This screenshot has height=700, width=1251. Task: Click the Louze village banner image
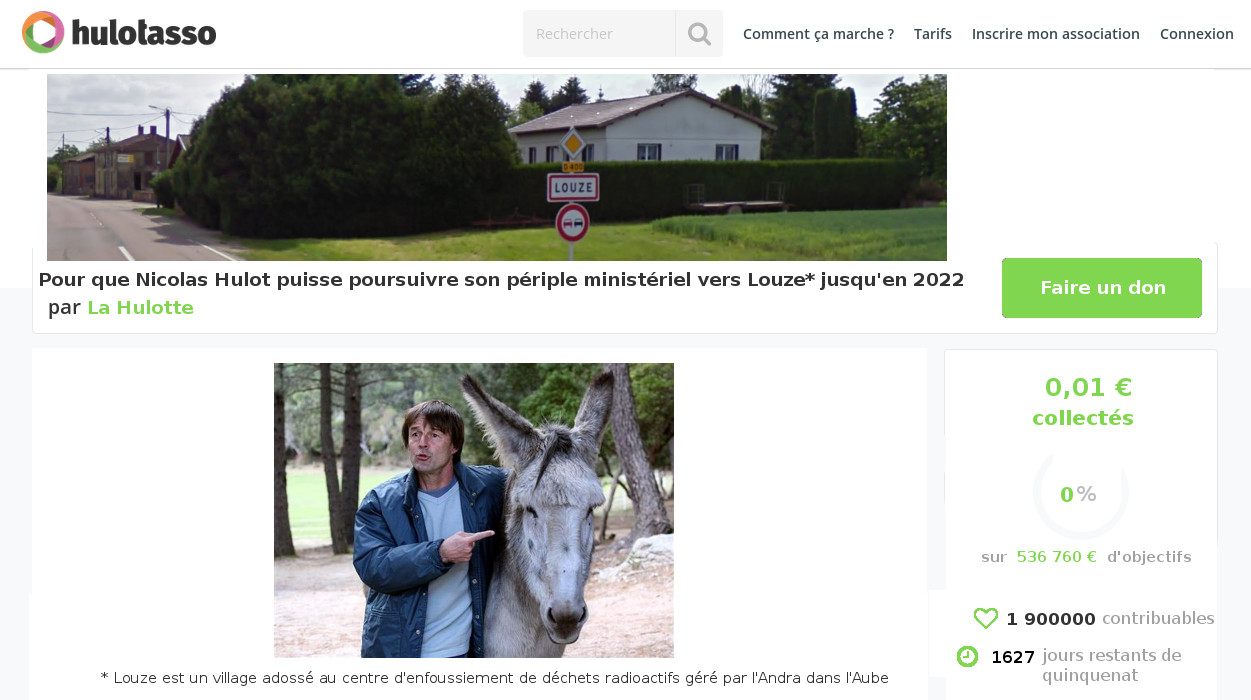(497, 167)
